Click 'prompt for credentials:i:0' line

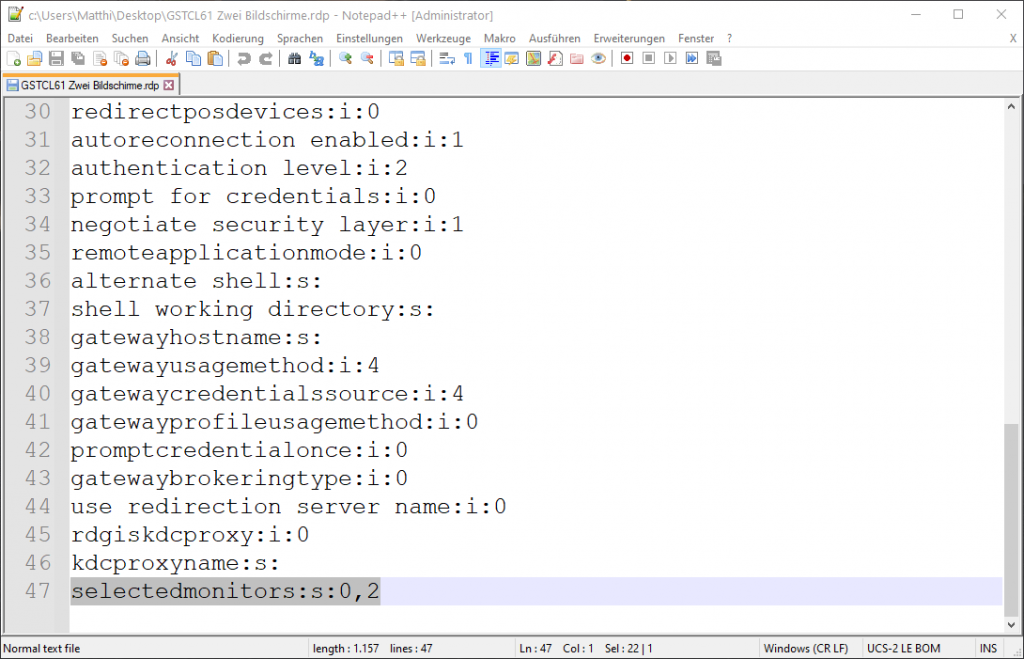click(253, 196)
